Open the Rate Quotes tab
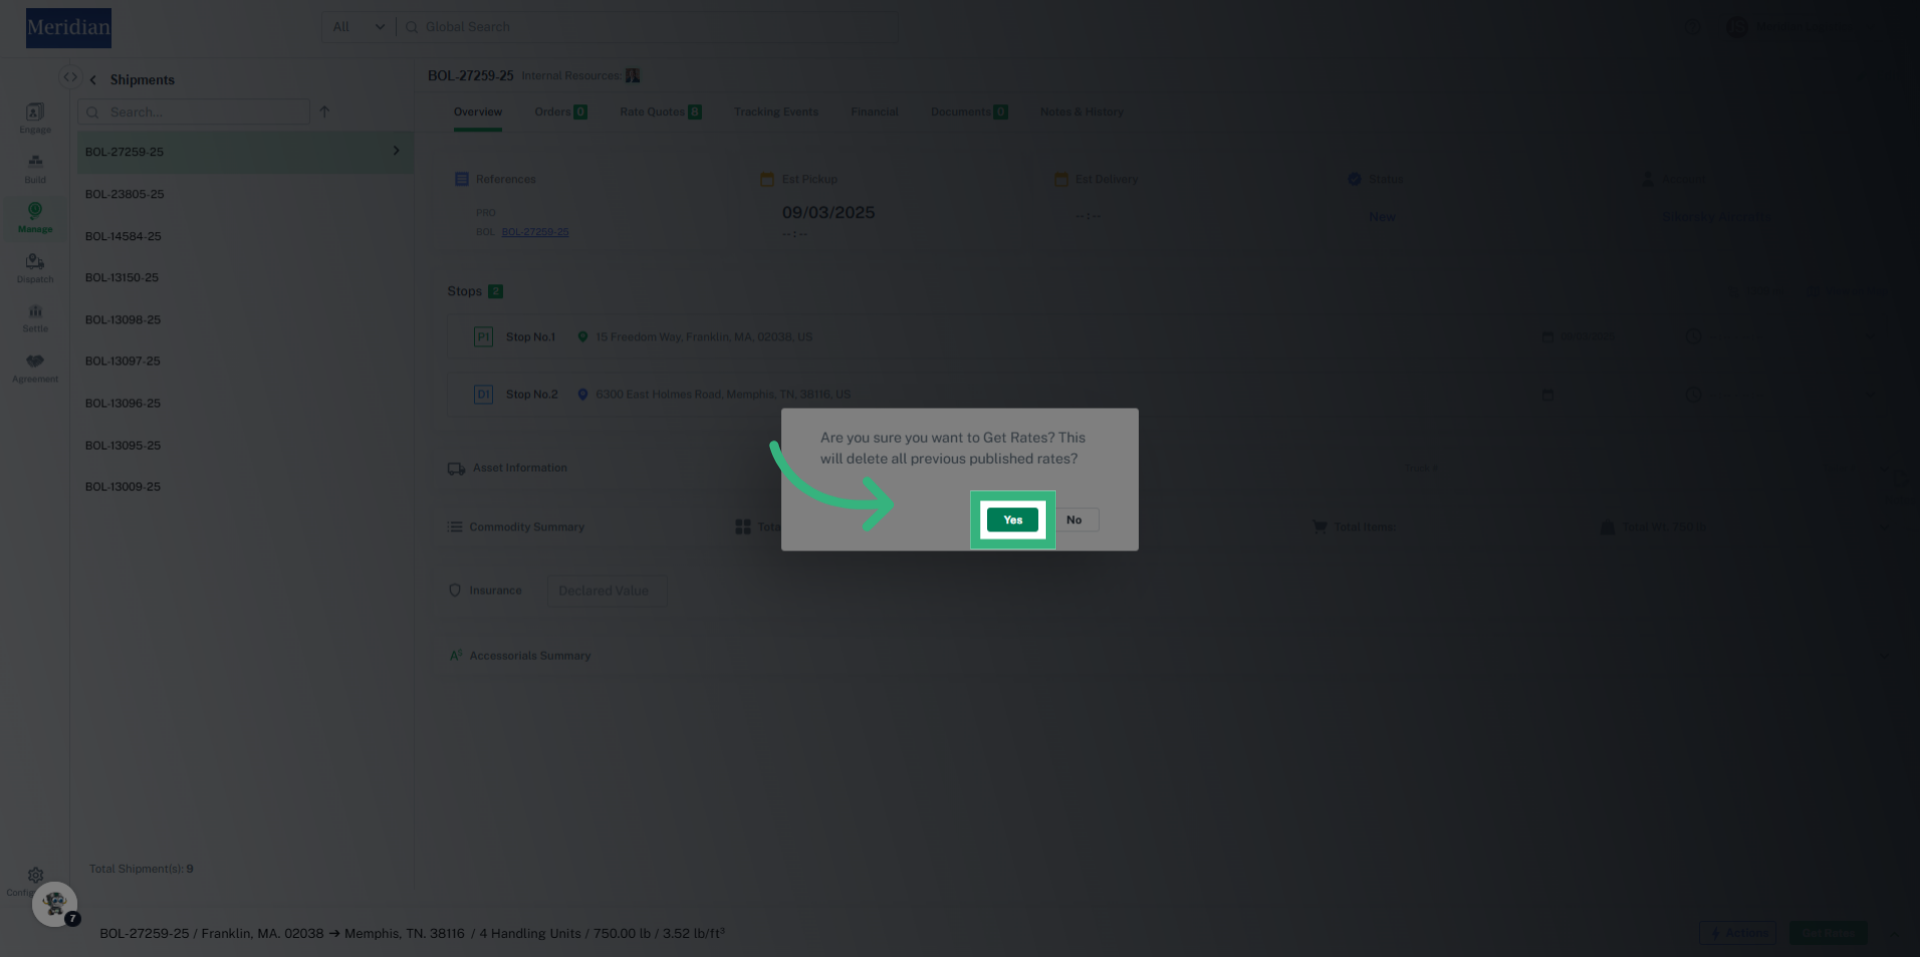This screenshot has width=1920, height=957. (661, 112)
